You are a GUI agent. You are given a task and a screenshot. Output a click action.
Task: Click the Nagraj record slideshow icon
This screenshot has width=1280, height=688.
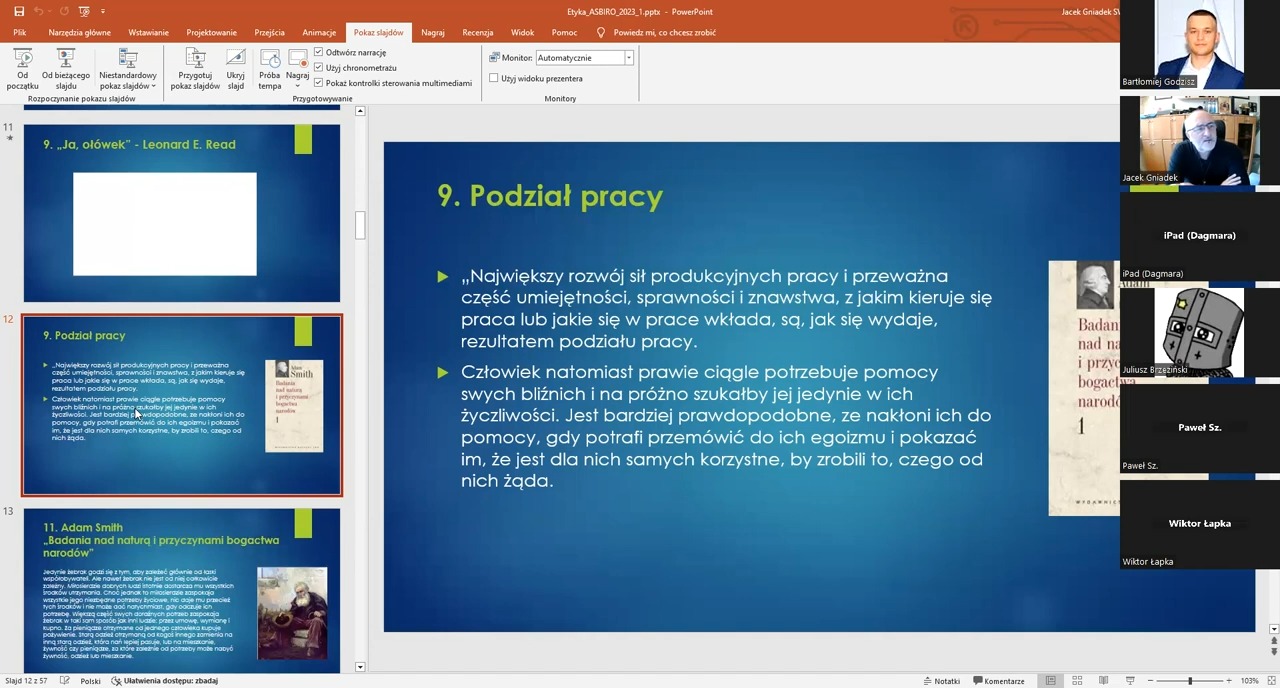[298, 59]
